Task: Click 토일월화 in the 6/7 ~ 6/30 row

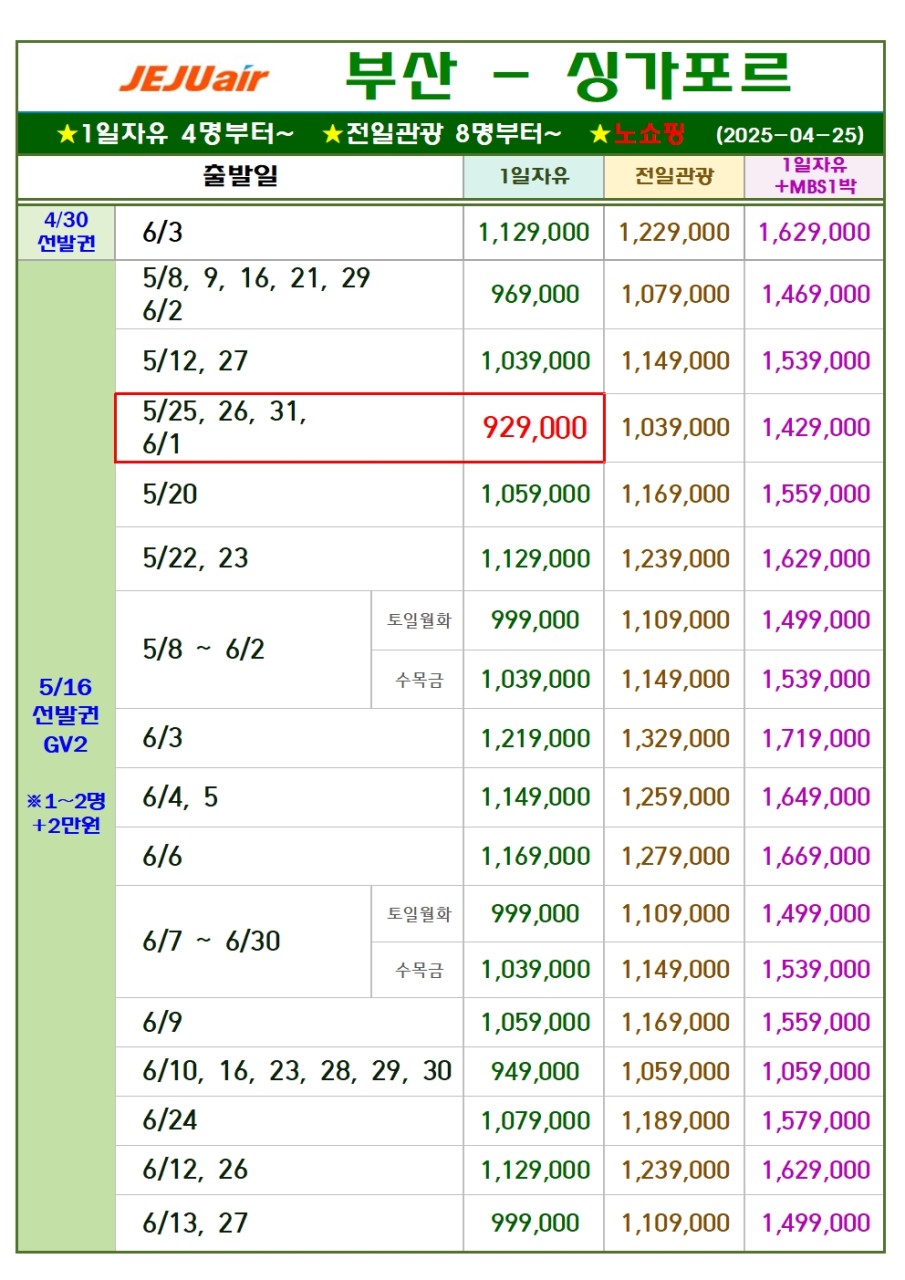Action: 419,914
